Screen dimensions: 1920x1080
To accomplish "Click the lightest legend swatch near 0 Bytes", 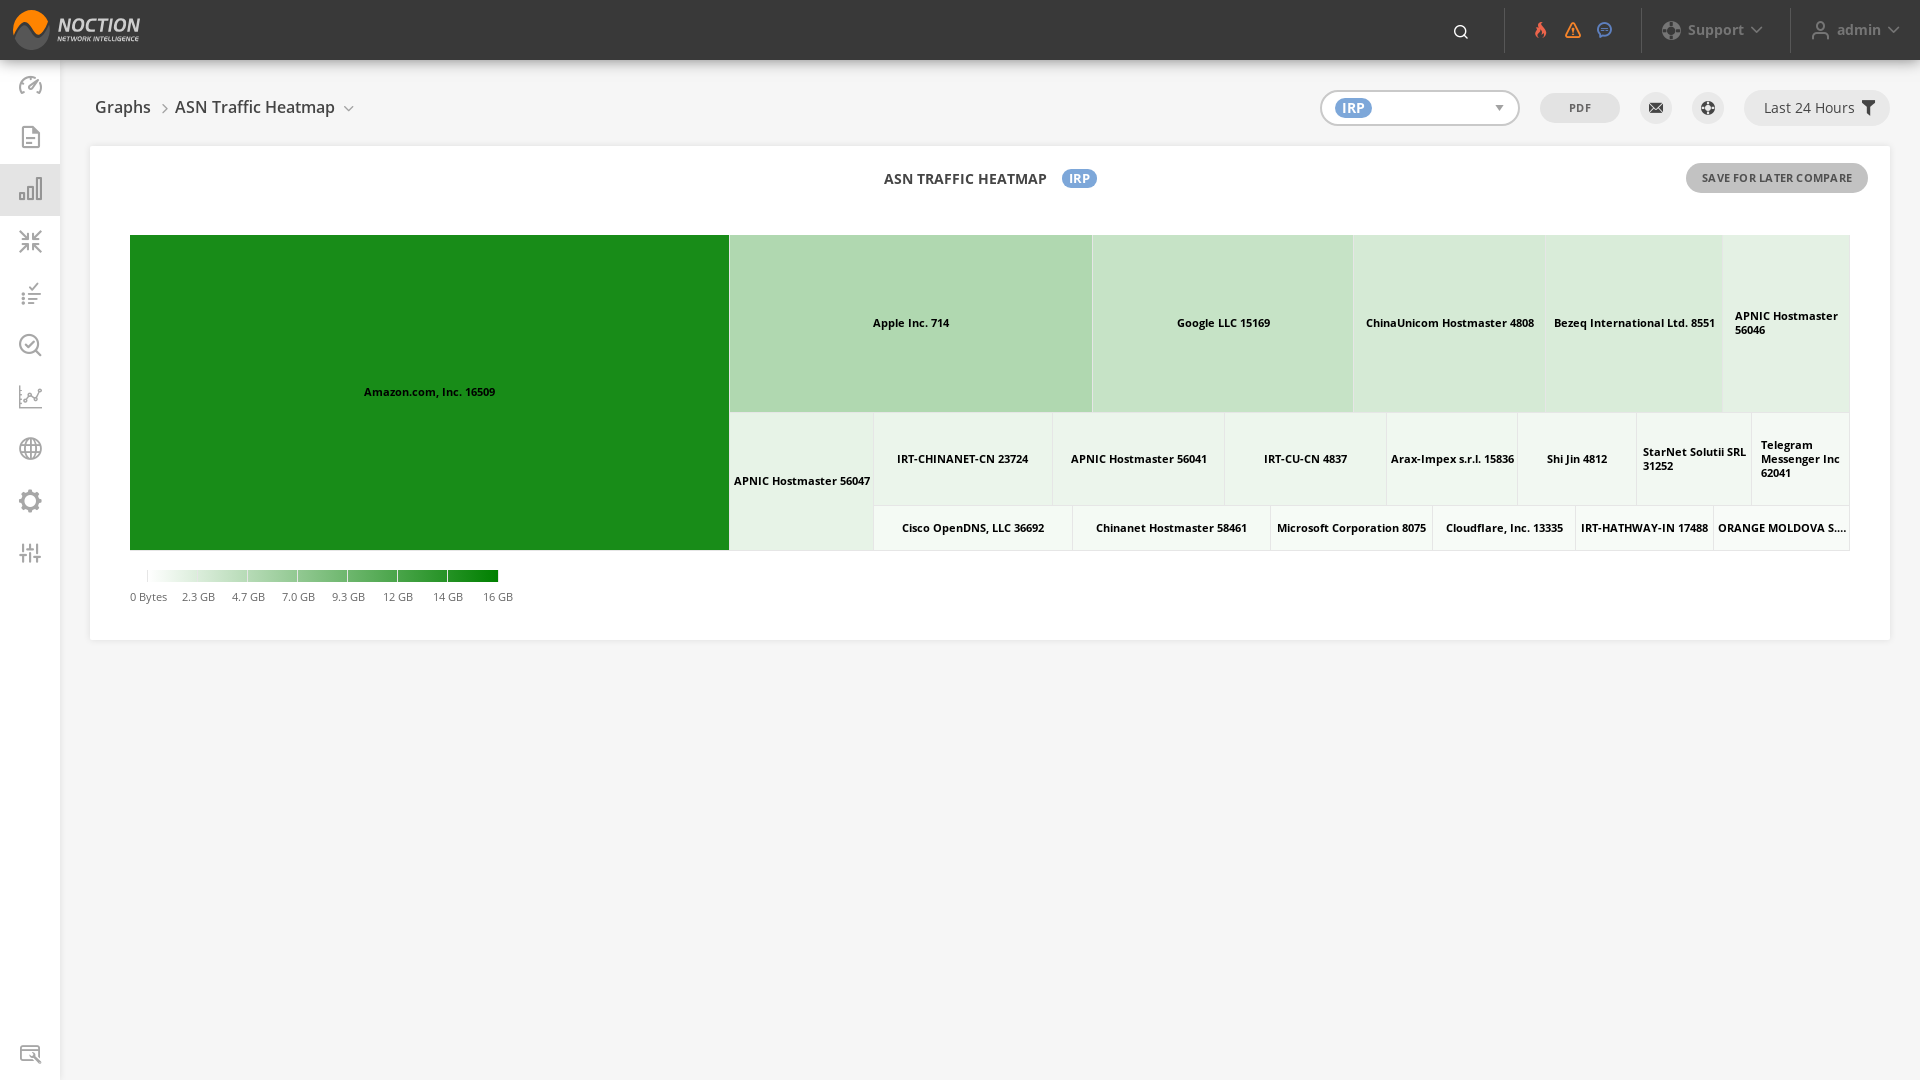I will [x=172, y=576].
